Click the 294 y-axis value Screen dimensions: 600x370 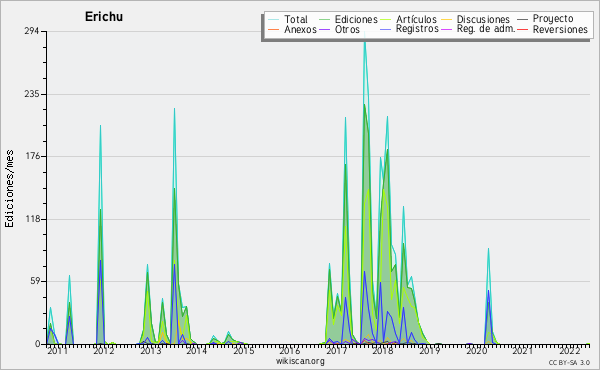(x=32, y=31)
